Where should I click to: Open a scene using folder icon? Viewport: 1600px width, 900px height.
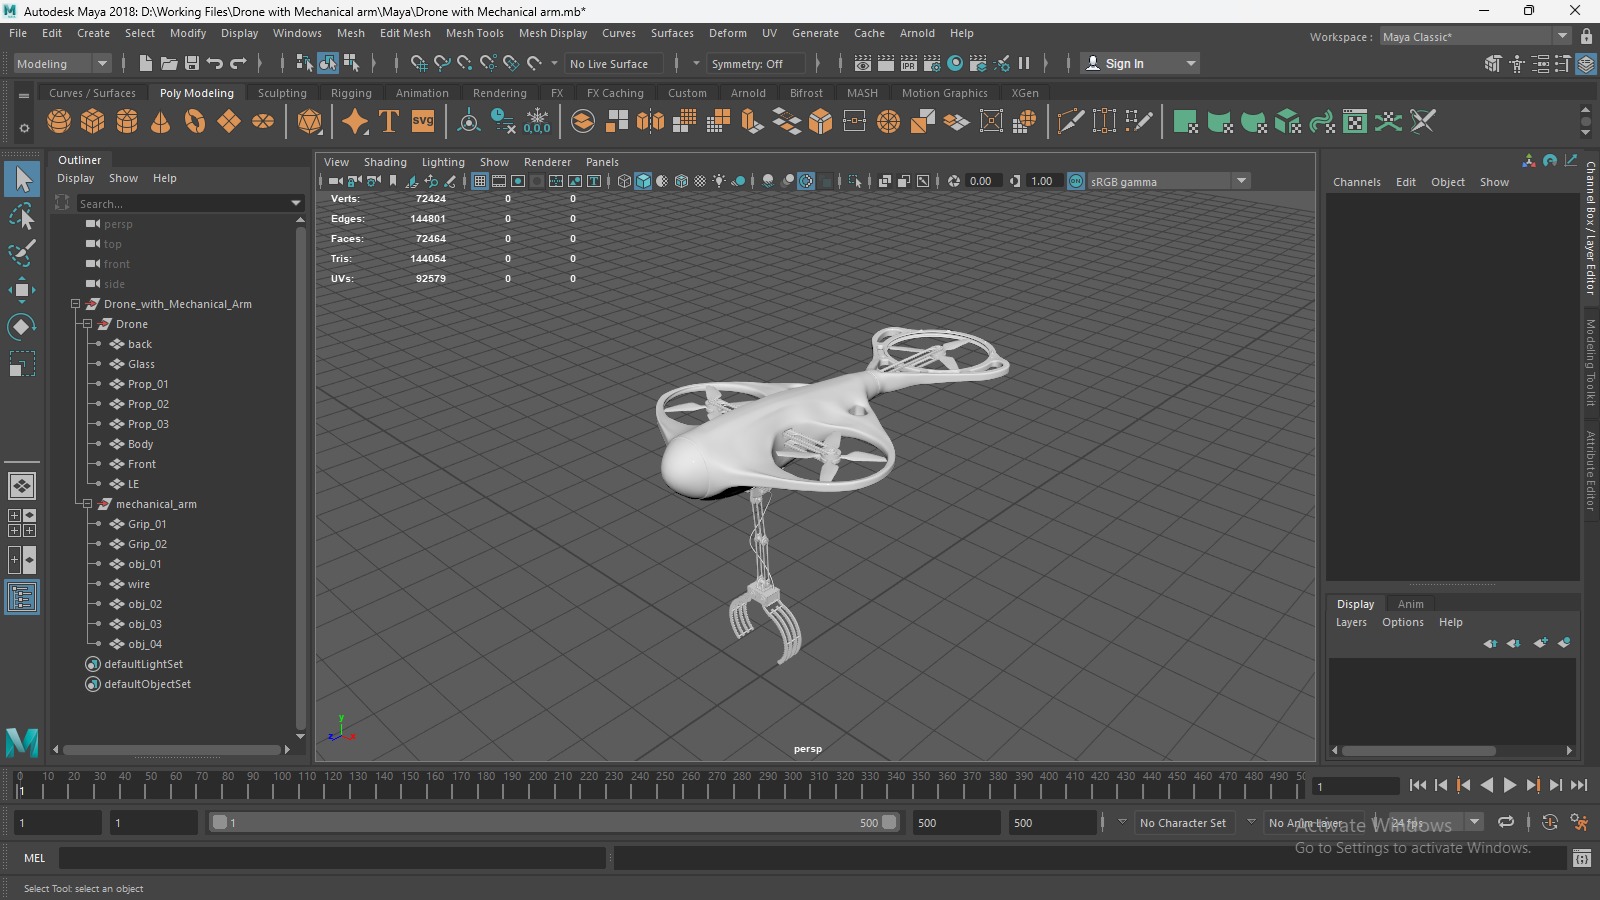(x=169, y=64)
